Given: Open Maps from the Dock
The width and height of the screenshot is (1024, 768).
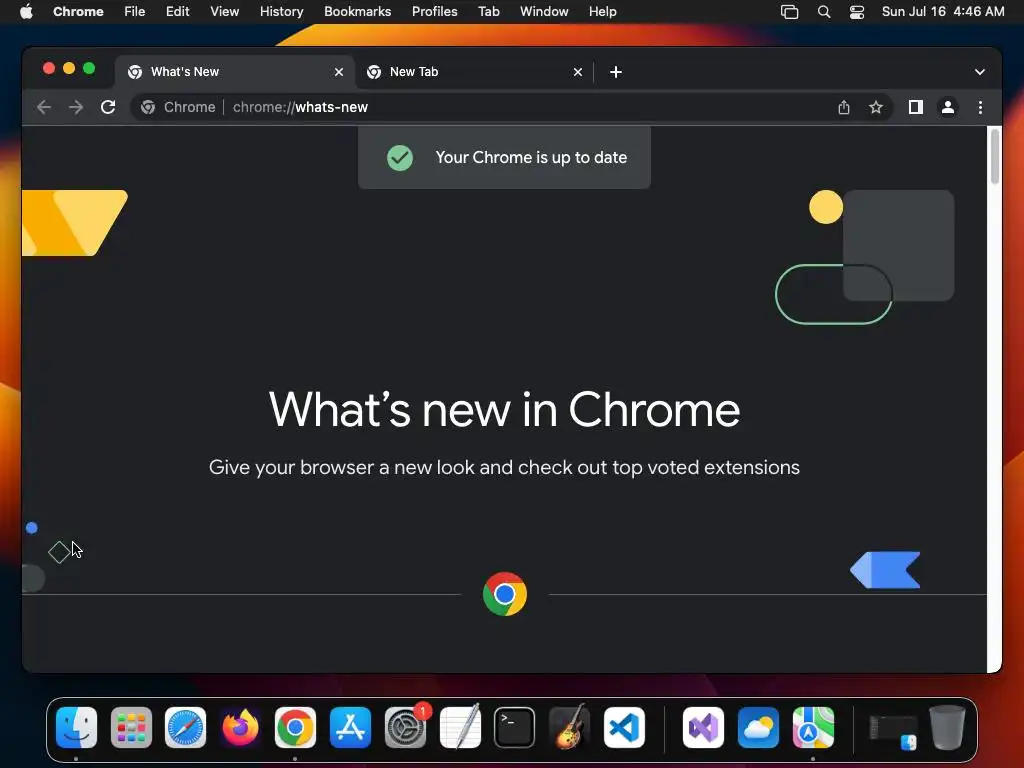Looking at the screenshot, I should pos(813,728).
